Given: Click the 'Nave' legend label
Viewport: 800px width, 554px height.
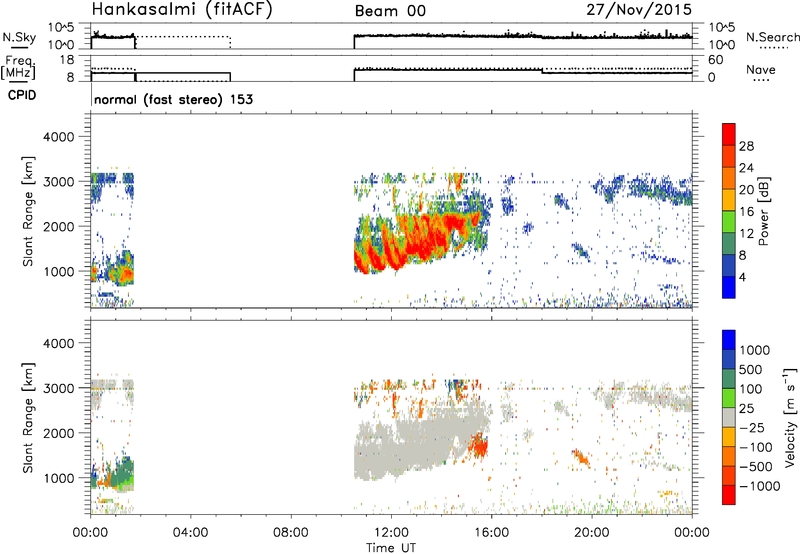Looking at the screenshot, I should tap(761, 69).
